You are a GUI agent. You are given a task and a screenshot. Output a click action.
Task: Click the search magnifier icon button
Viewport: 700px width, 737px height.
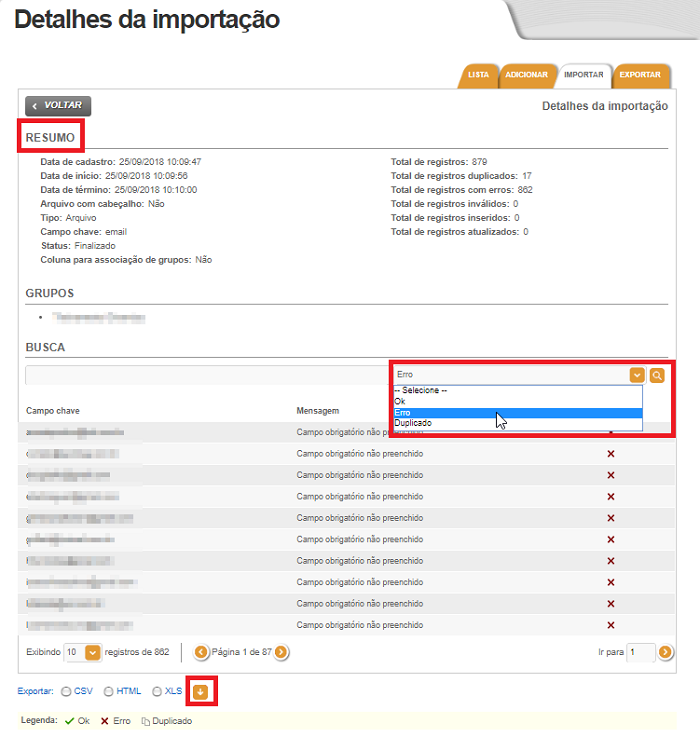pyautogui.click(x=657, y=375)
